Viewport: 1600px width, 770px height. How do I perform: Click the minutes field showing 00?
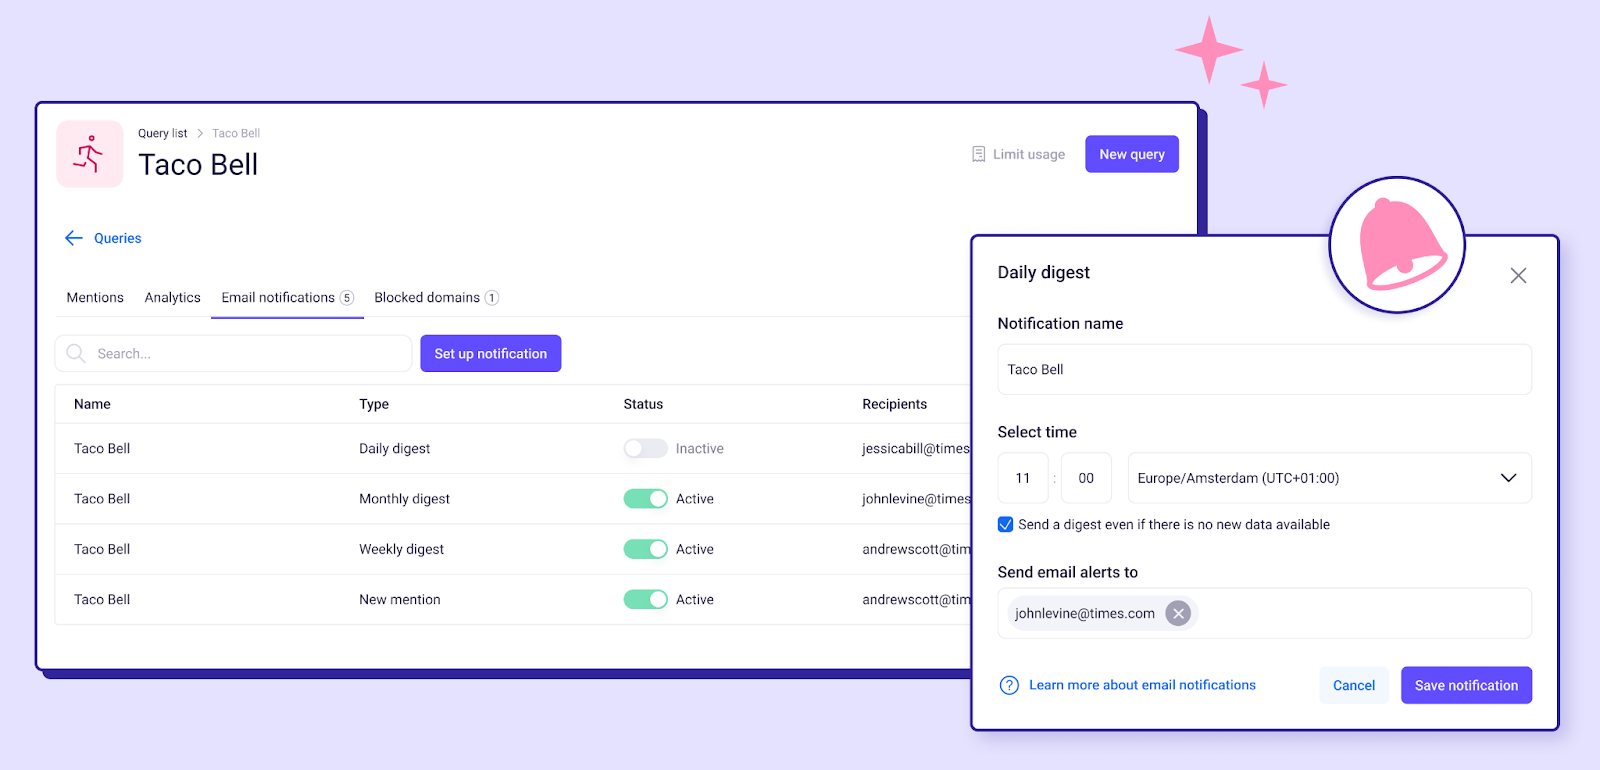(1086, 478)
